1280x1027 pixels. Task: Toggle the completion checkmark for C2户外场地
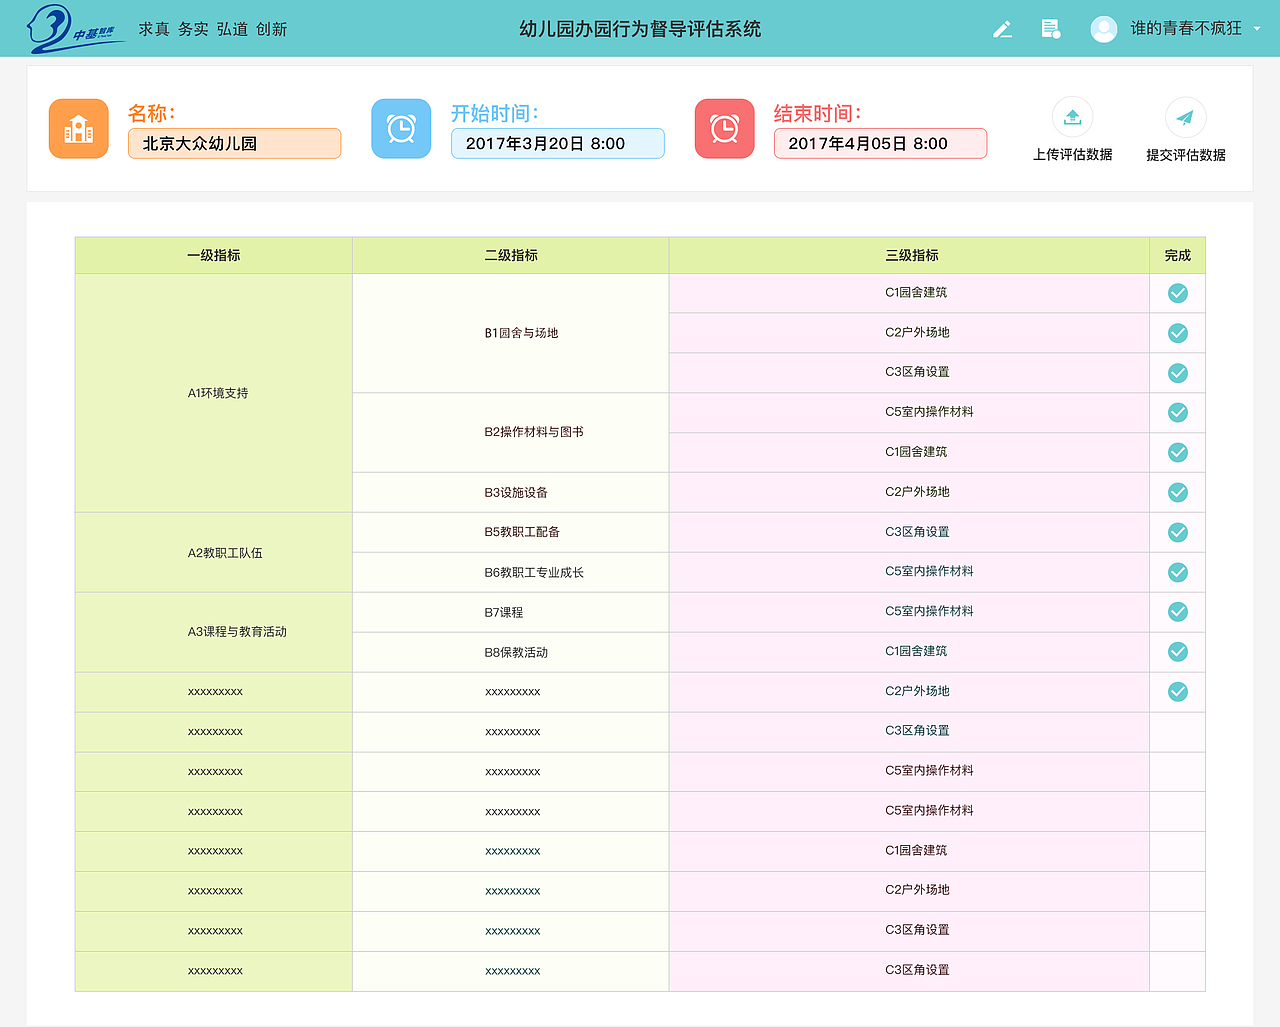click(1177, 333)
